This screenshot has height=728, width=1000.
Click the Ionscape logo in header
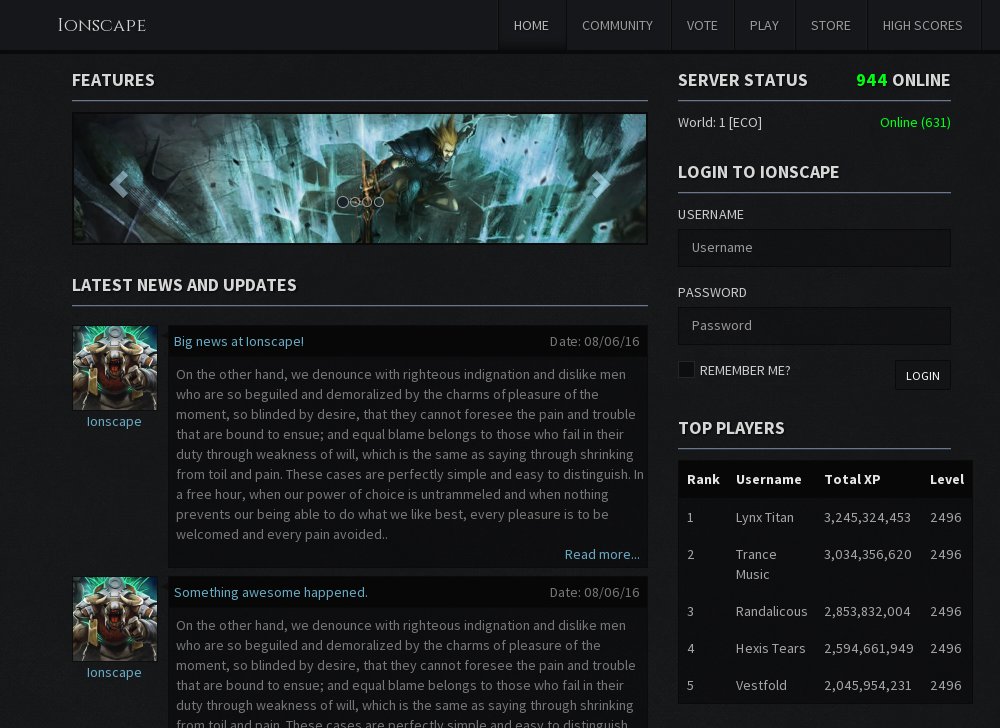point(102,25)
